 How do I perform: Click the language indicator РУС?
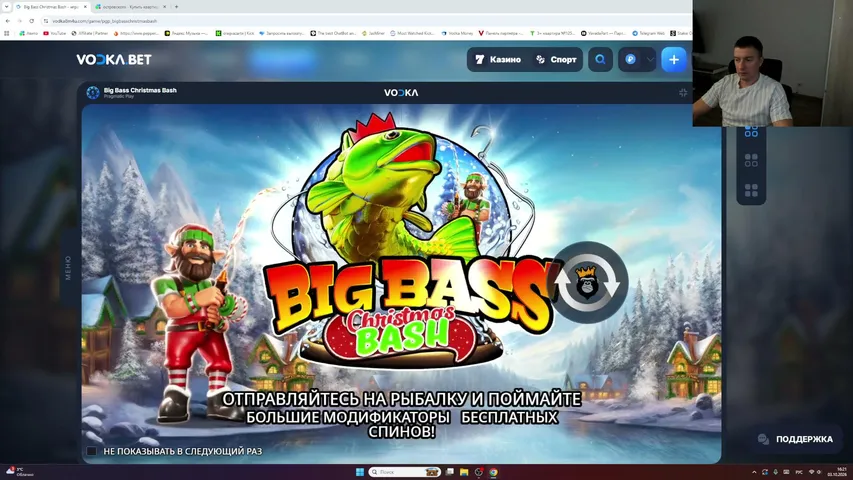pyautogui.click(x=799, y=472)
